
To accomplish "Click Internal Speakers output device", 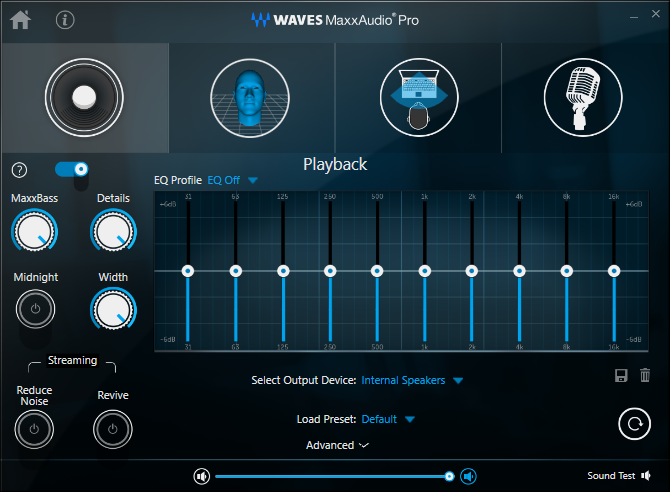I will coord(403,380).
